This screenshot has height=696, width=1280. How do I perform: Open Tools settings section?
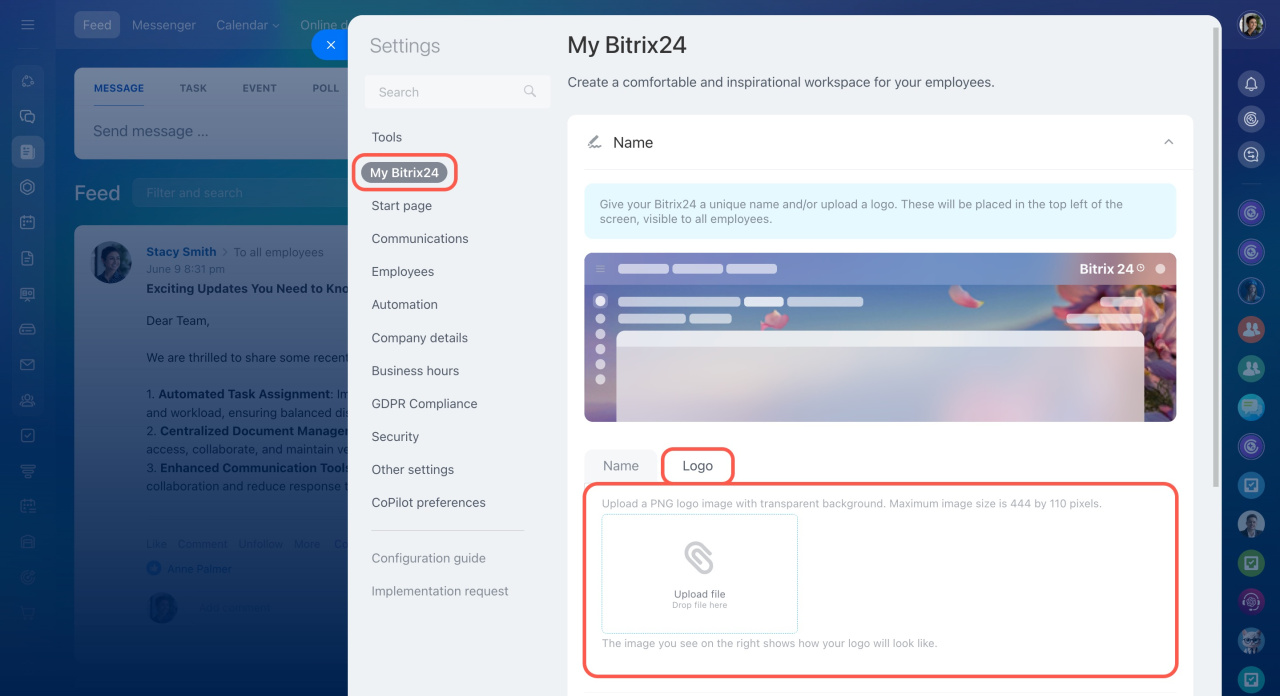386,137
